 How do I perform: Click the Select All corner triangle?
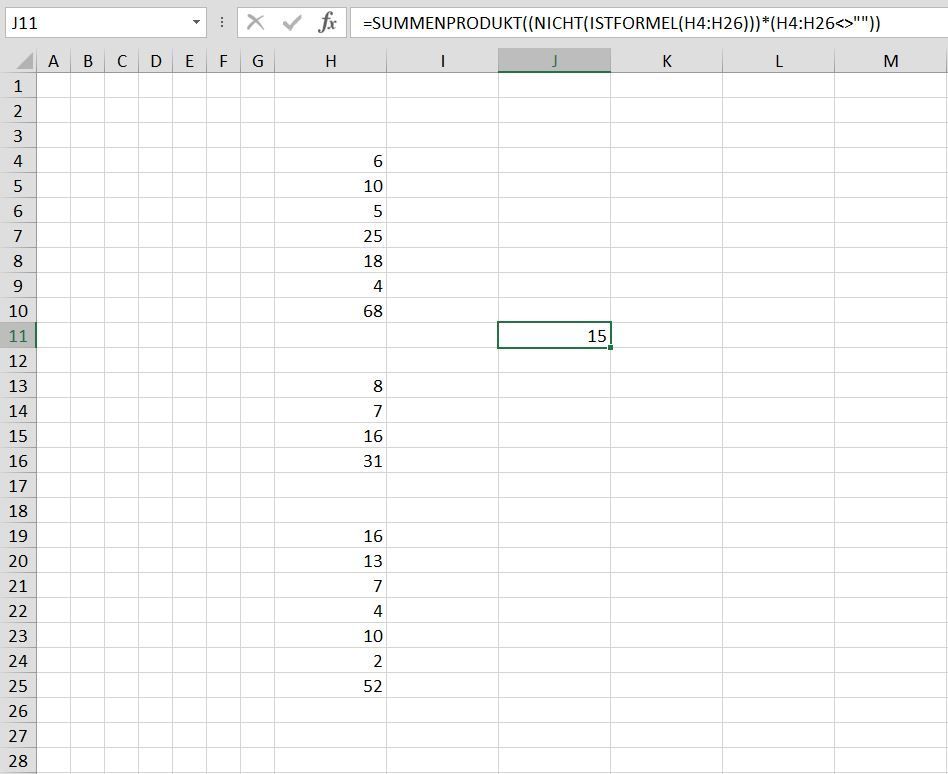pos(24,60)
